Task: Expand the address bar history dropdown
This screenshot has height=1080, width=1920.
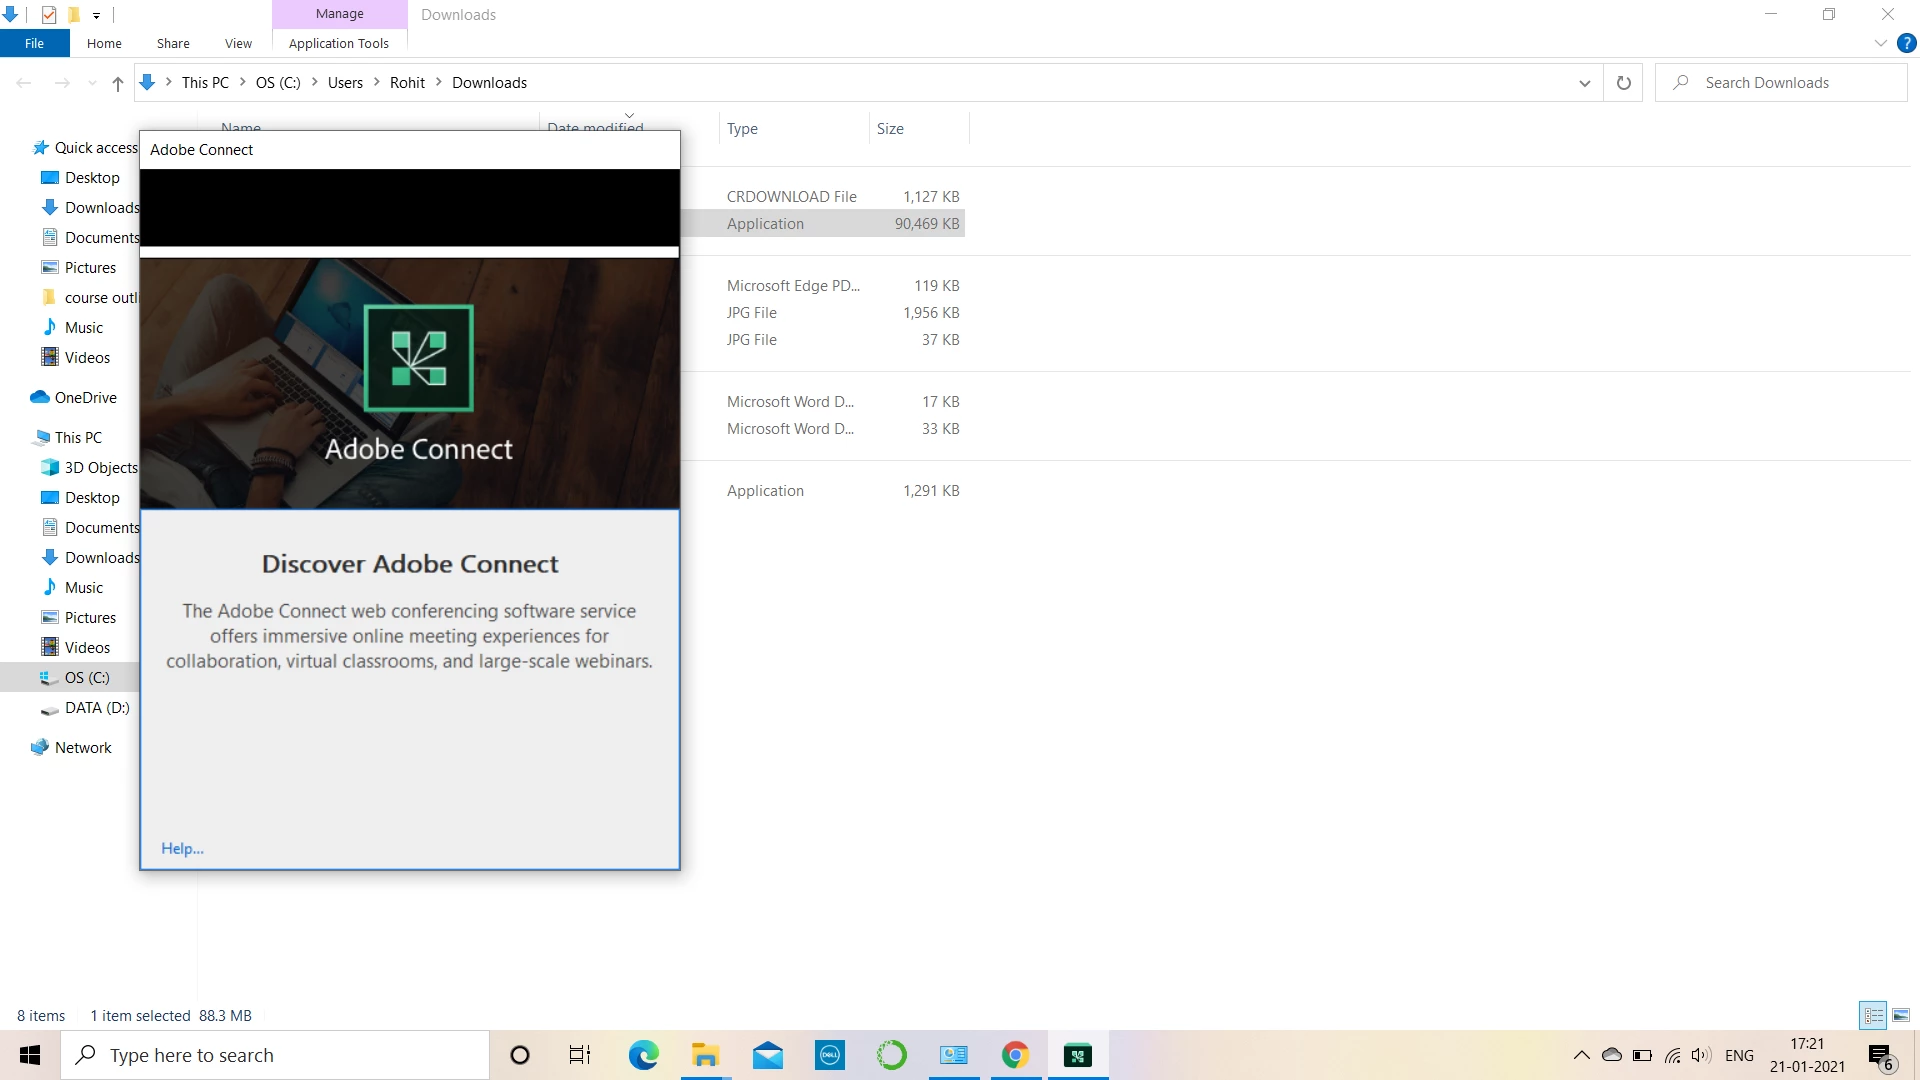Action: click(x=1584, y=83)
